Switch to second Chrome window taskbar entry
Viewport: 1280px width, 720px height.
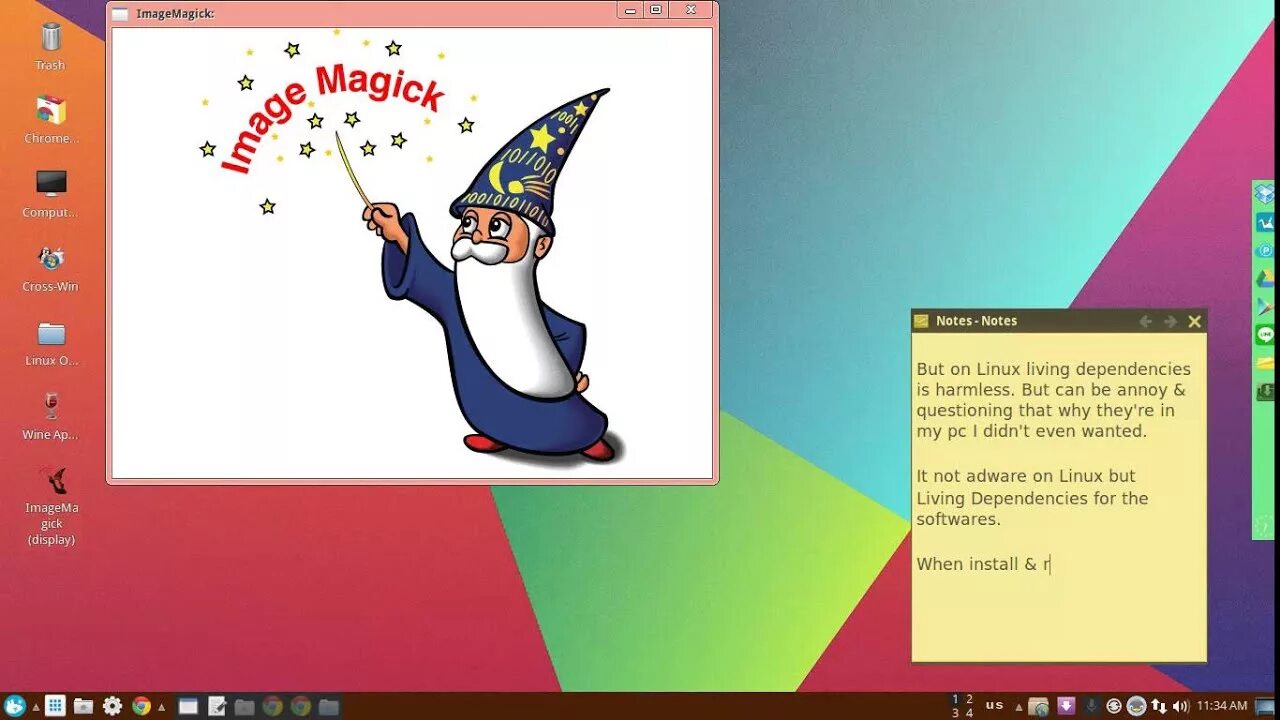[x=301, y=706]
